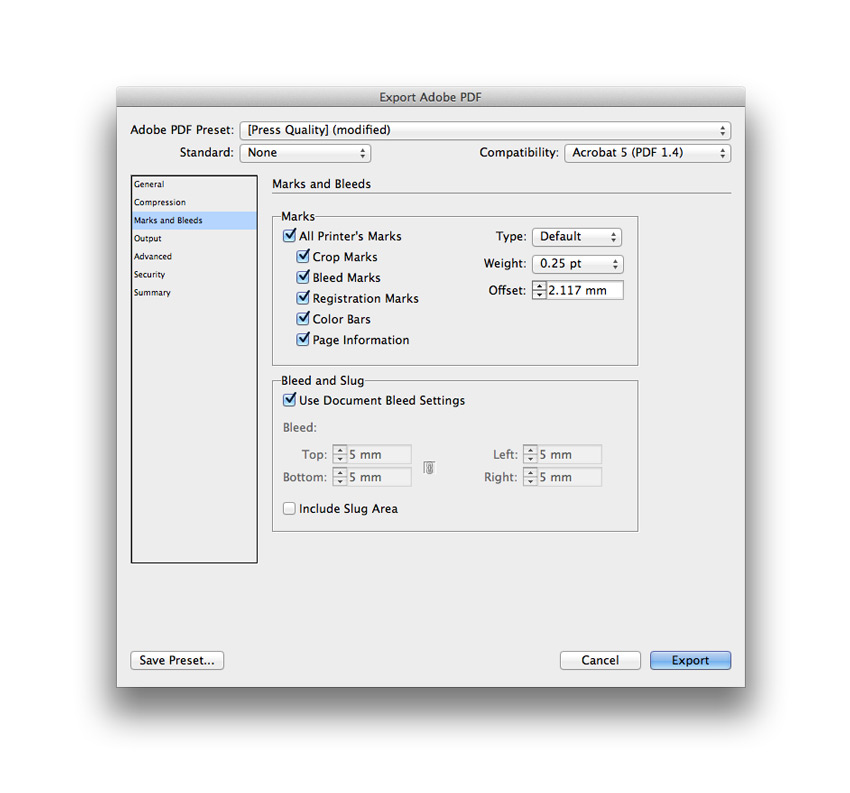The height and width of the screenshot is (793, 850).
Task: Select General in the sidebar list
Action: (x=150, y=184)
